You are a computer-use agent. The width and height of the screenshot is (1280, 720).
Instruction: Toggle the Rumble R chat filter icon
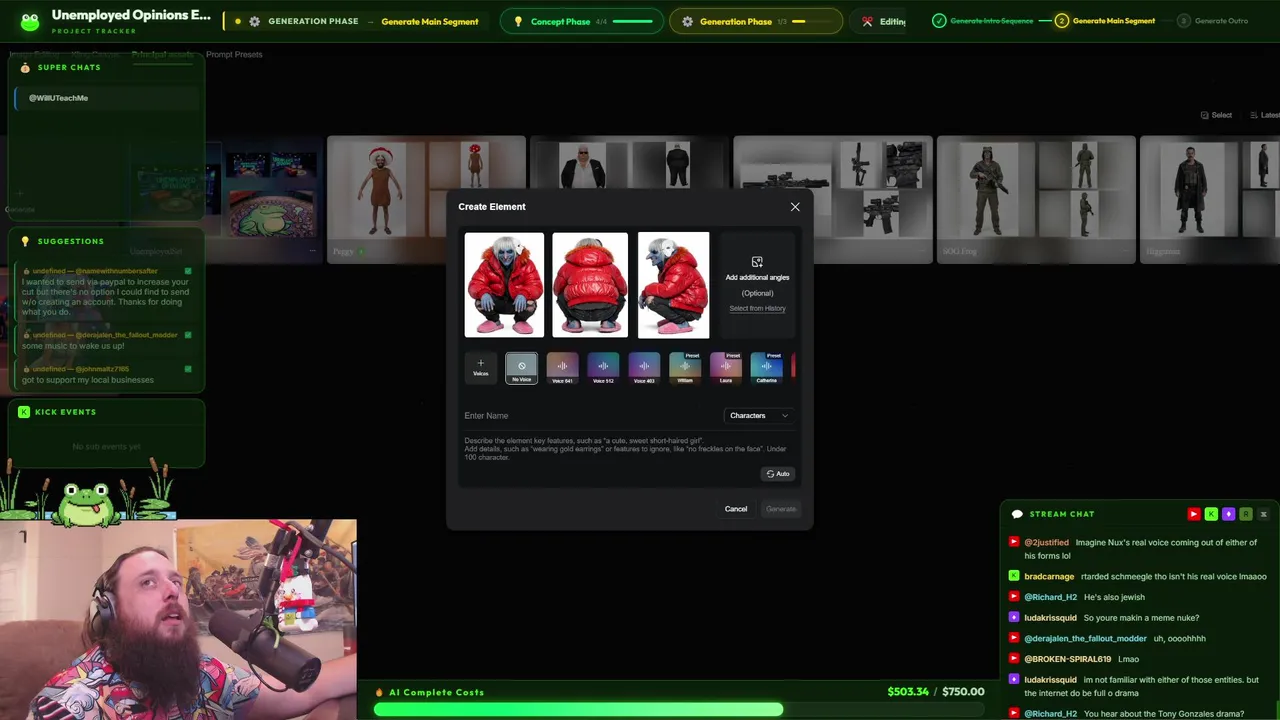[1245, 514]
